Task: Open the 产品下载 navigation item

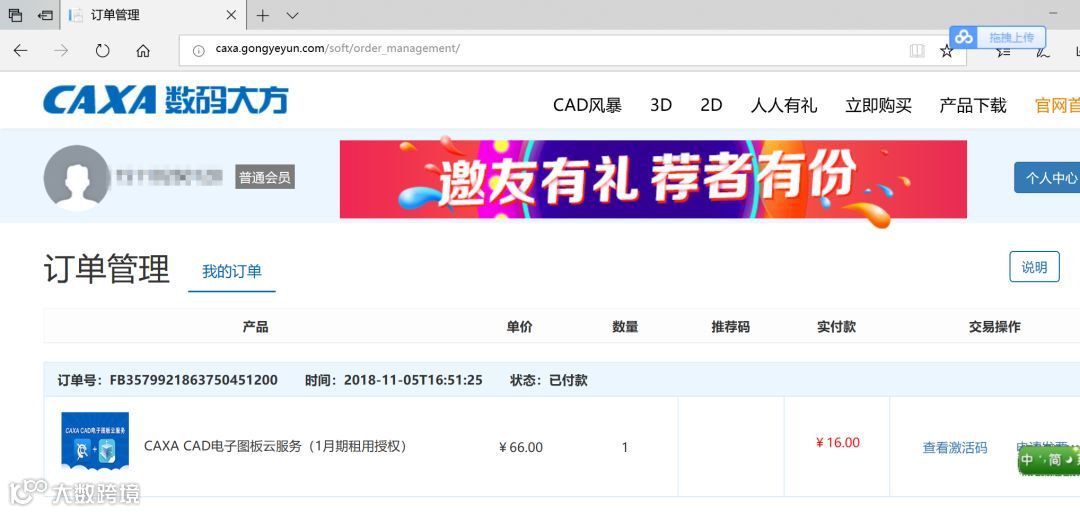Action: click(x=973, y=105)
